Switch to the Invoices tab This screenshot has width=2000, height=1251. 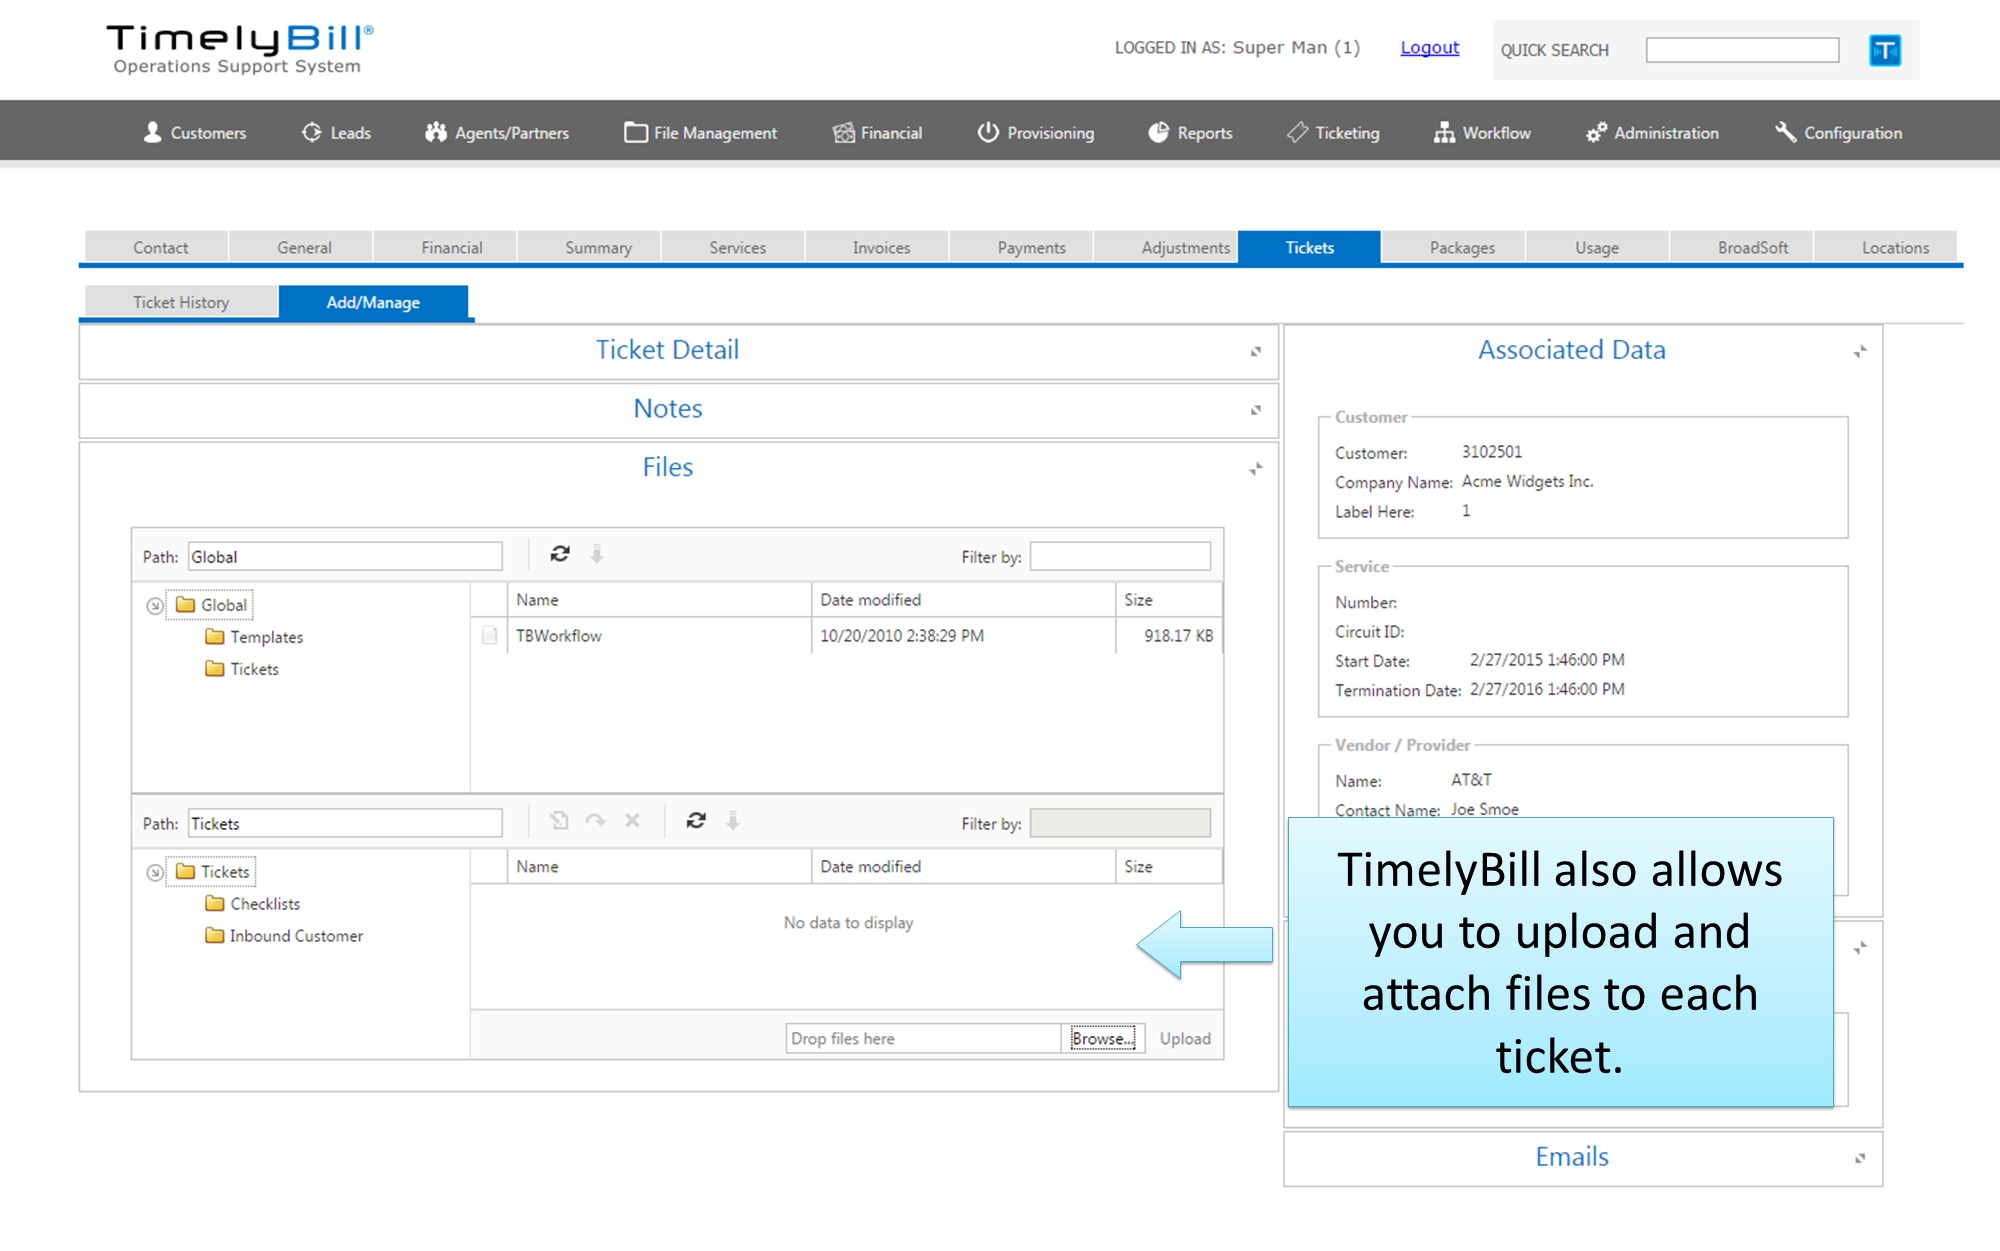tap(880, 248)
